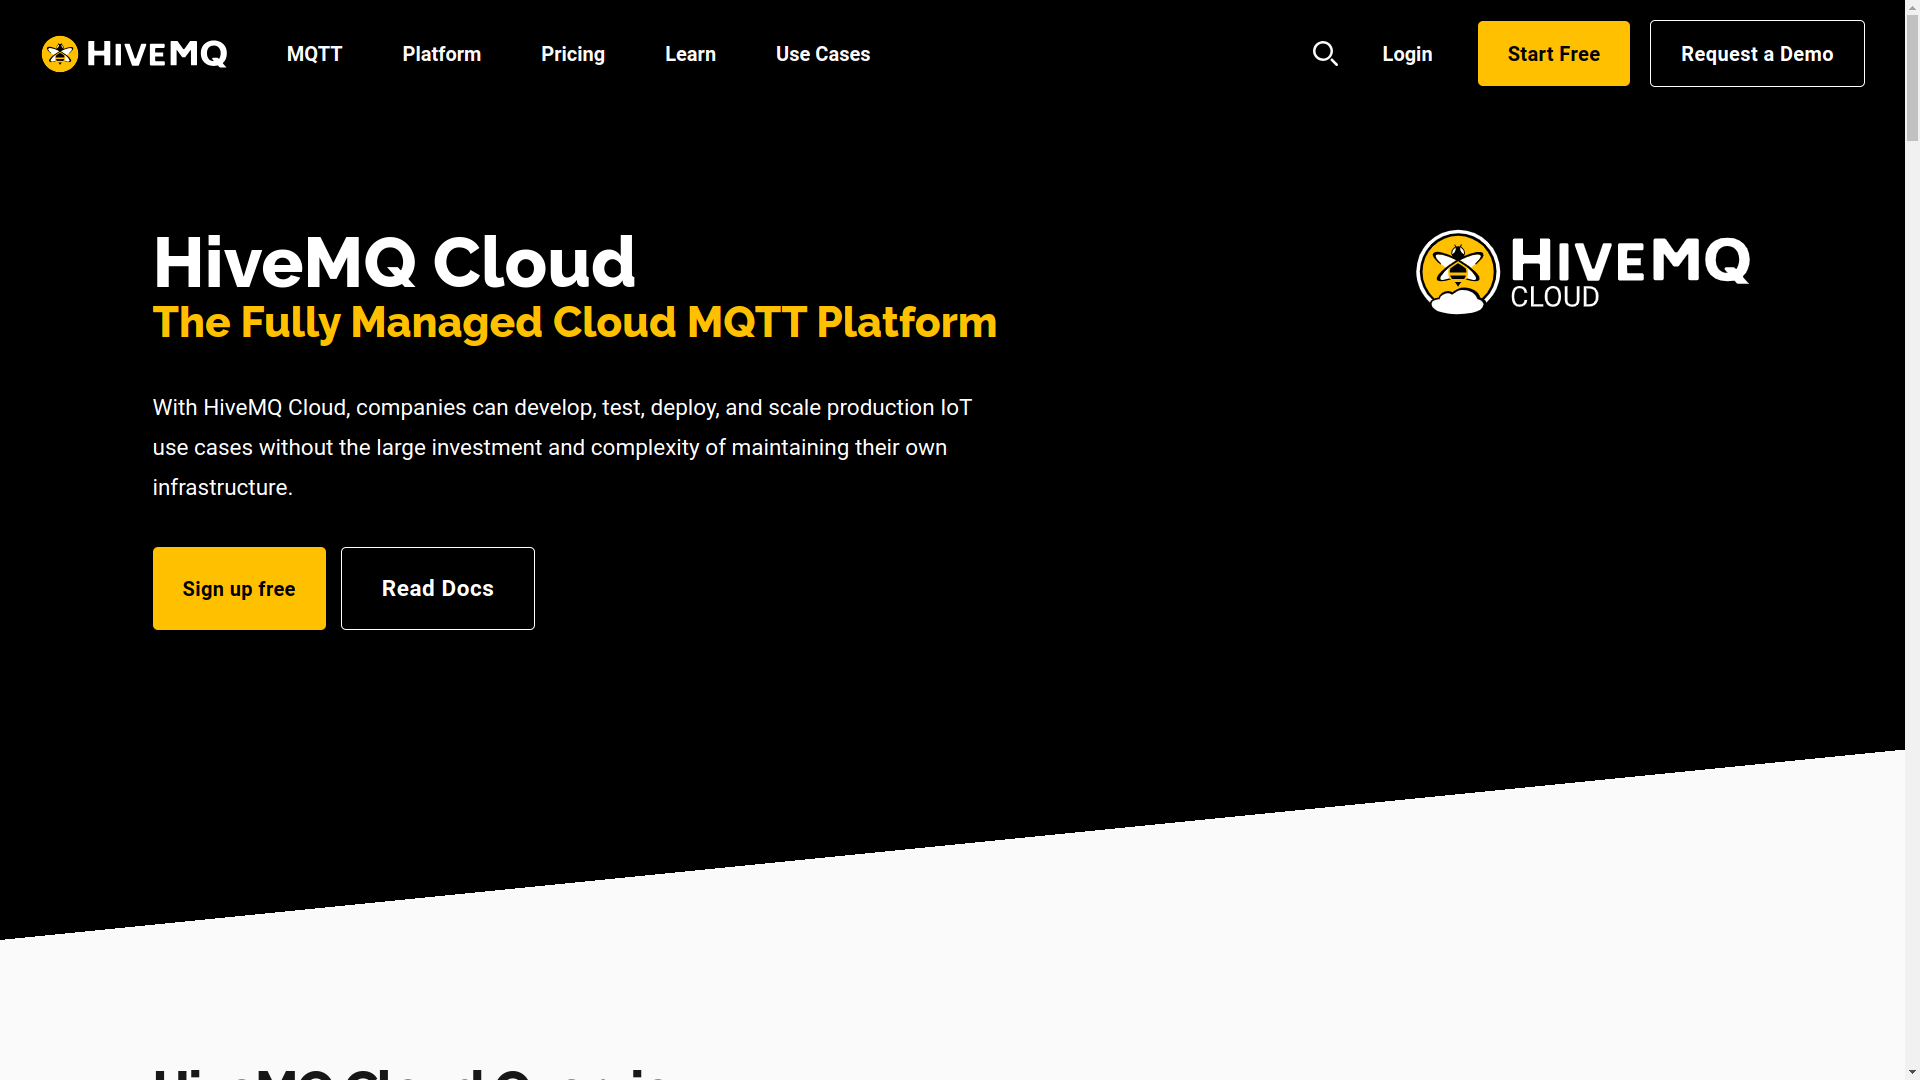This screenshot has height=1080, width=1920.
Task: Click the Login link
Action: point(1407,54)
